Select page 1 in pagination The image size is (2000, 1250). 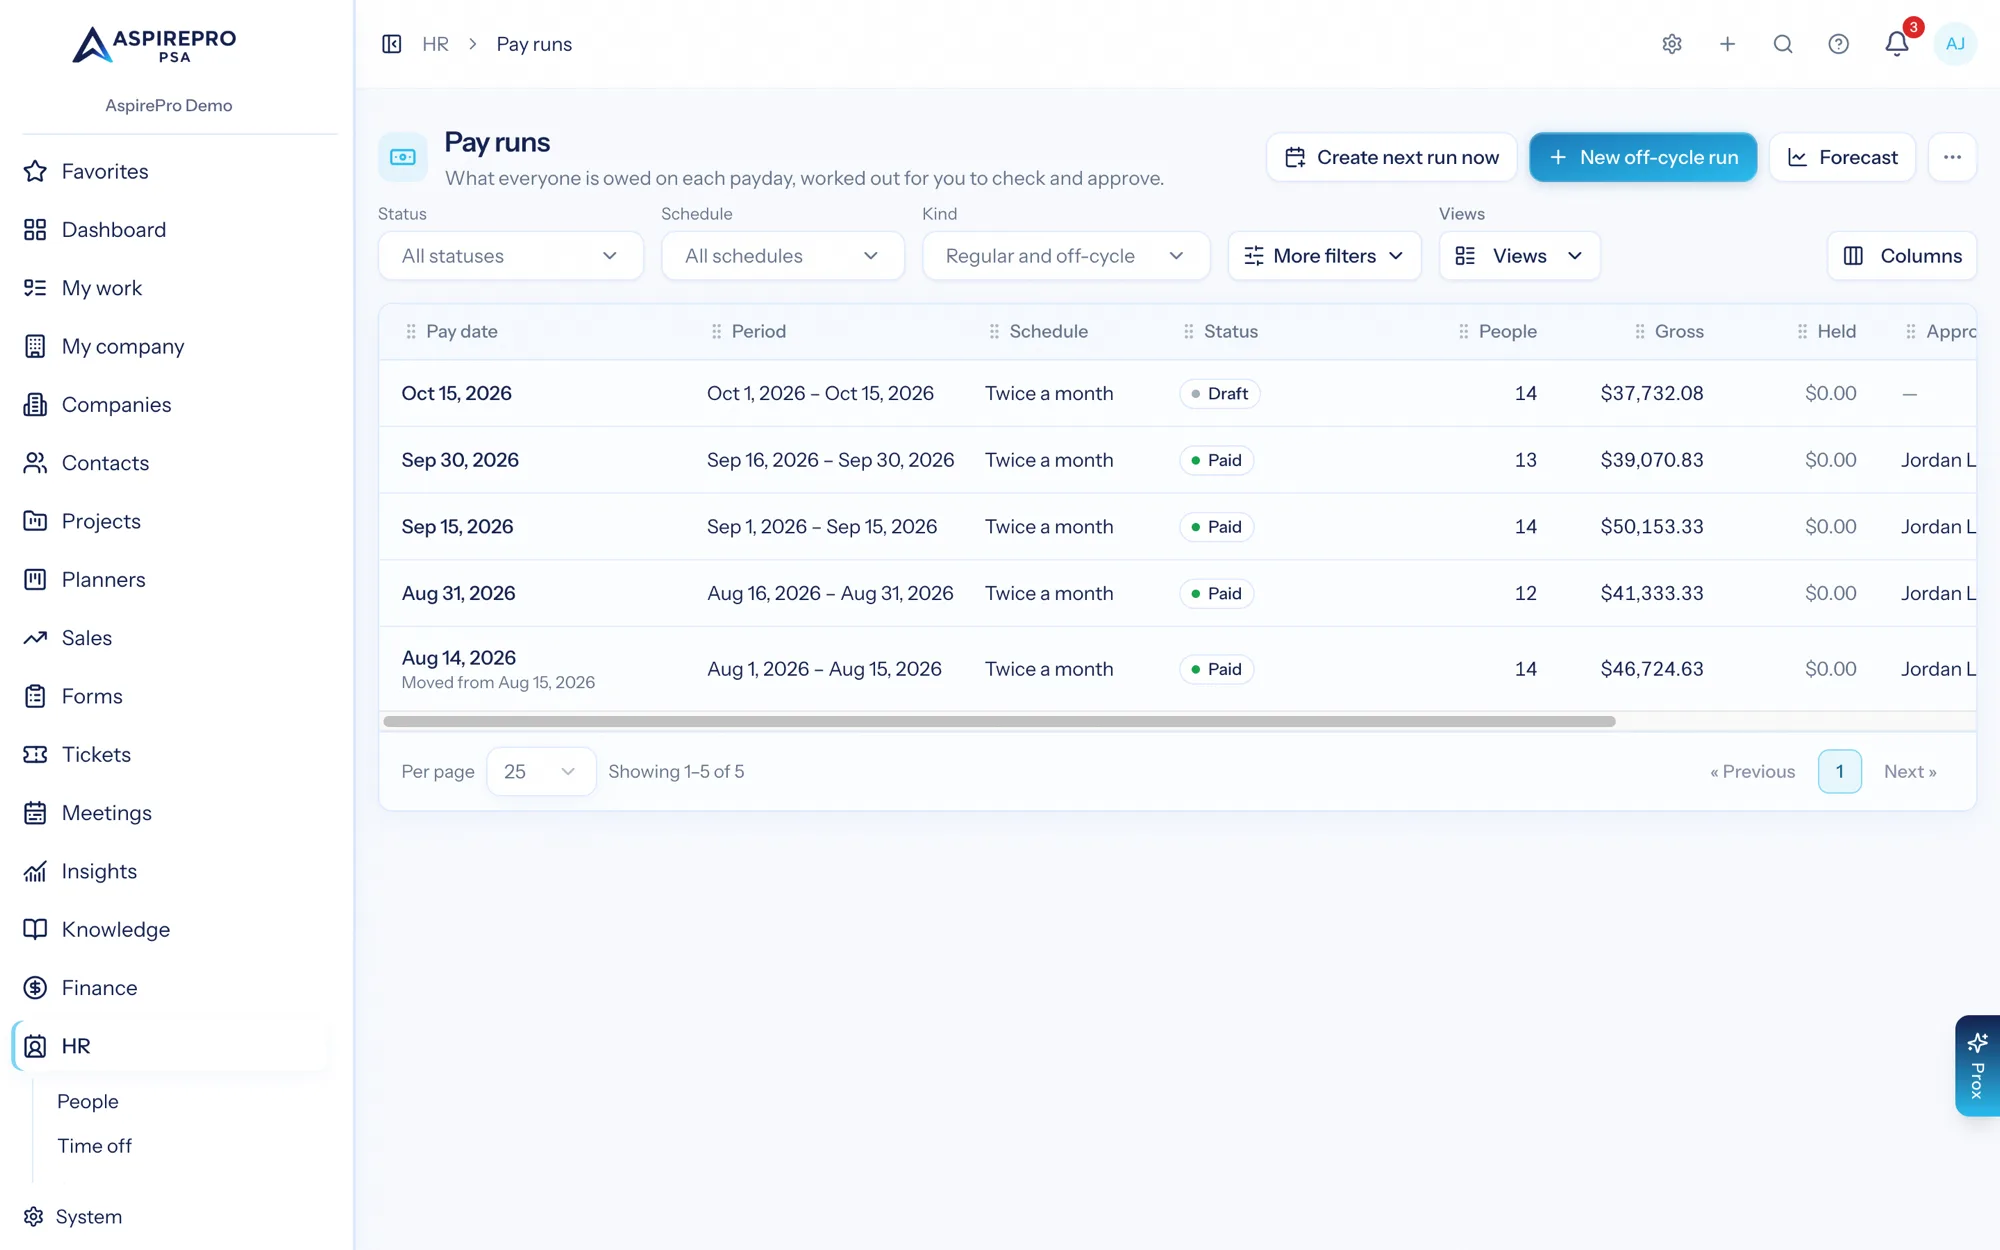pyautogui.click(x=1839, y=772)
